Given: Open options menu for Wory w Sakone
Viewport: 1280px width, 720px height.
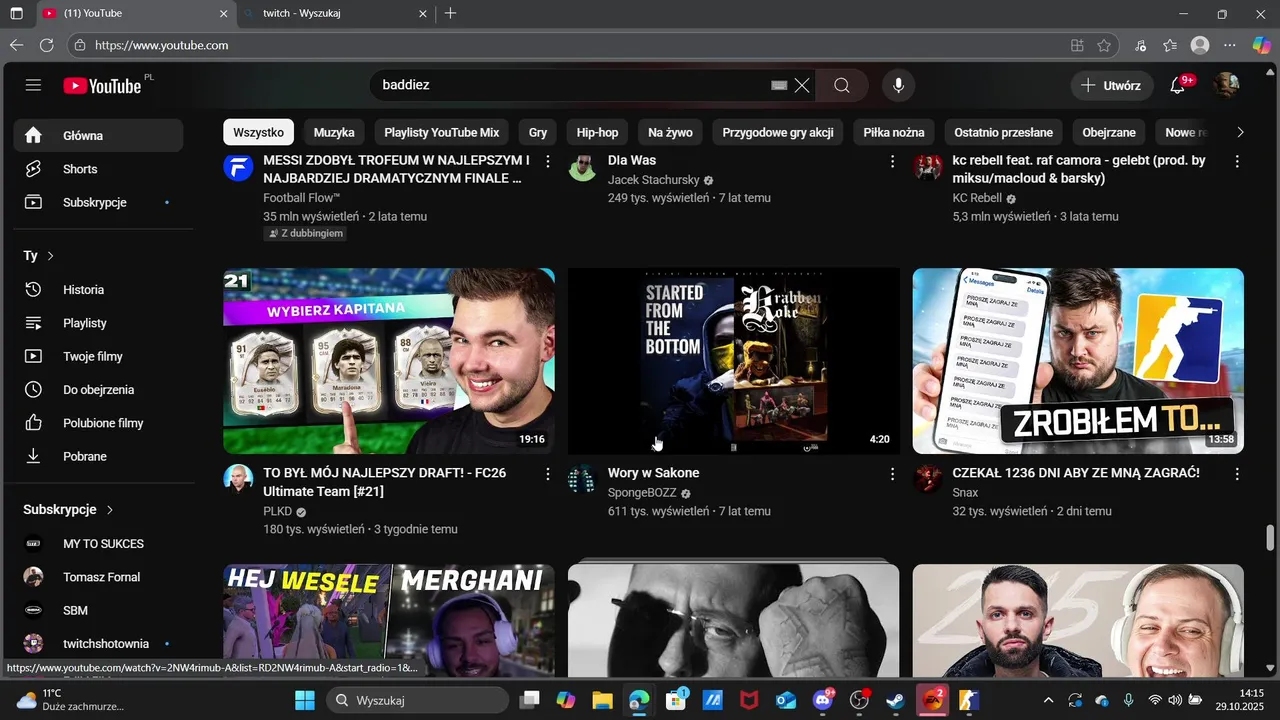Looking at the screenshot, I should (x=892, y=474).
